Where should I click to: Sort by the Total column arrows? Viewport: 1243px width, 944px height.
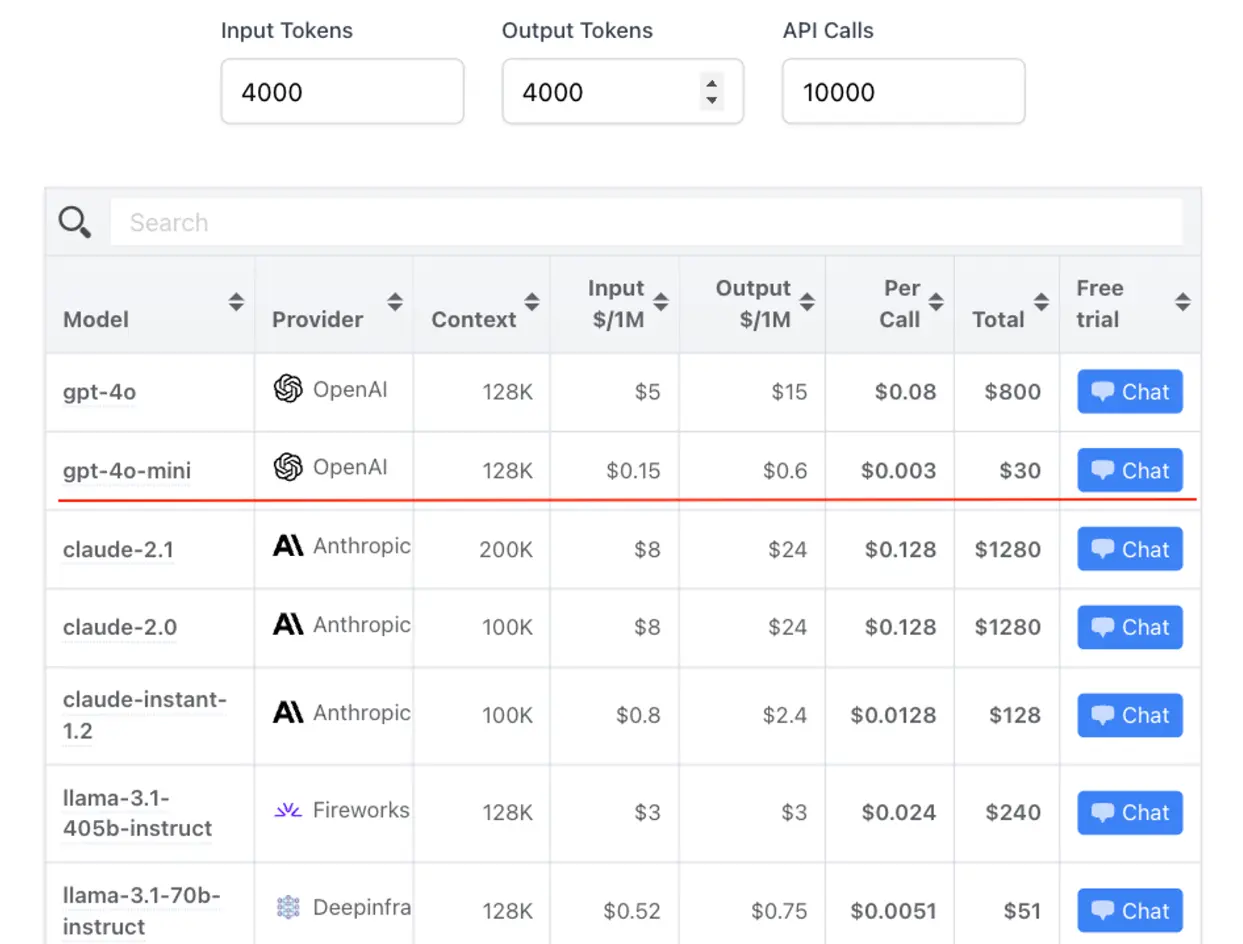click(x=1041, y=302)
